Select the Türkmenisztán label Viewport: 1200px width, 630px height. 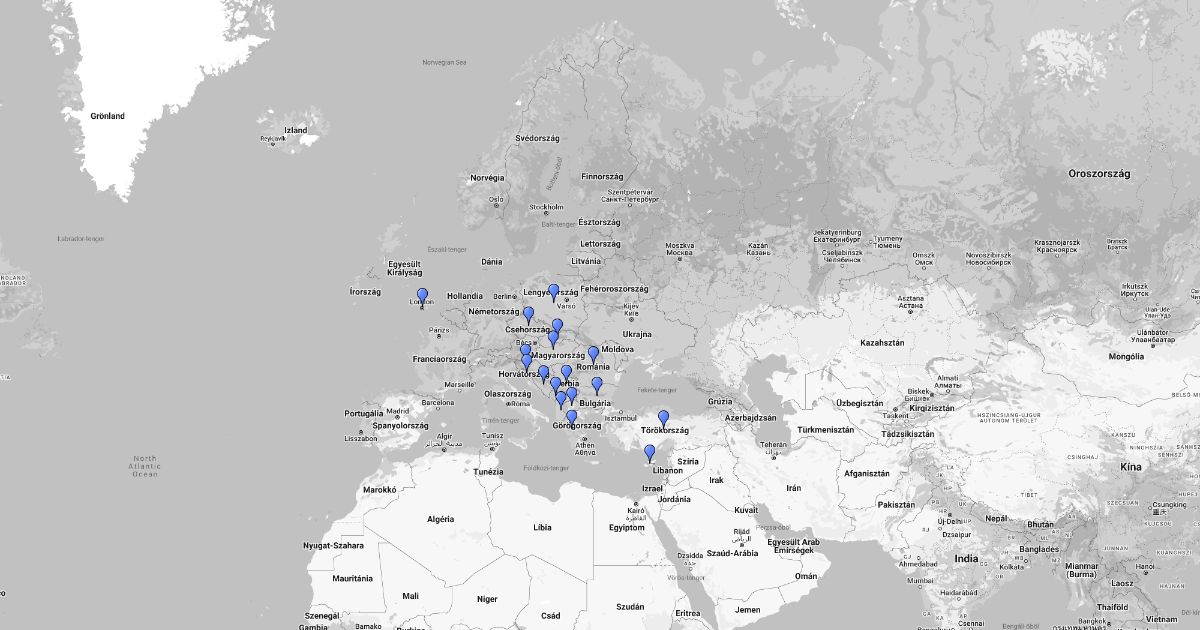825,429
